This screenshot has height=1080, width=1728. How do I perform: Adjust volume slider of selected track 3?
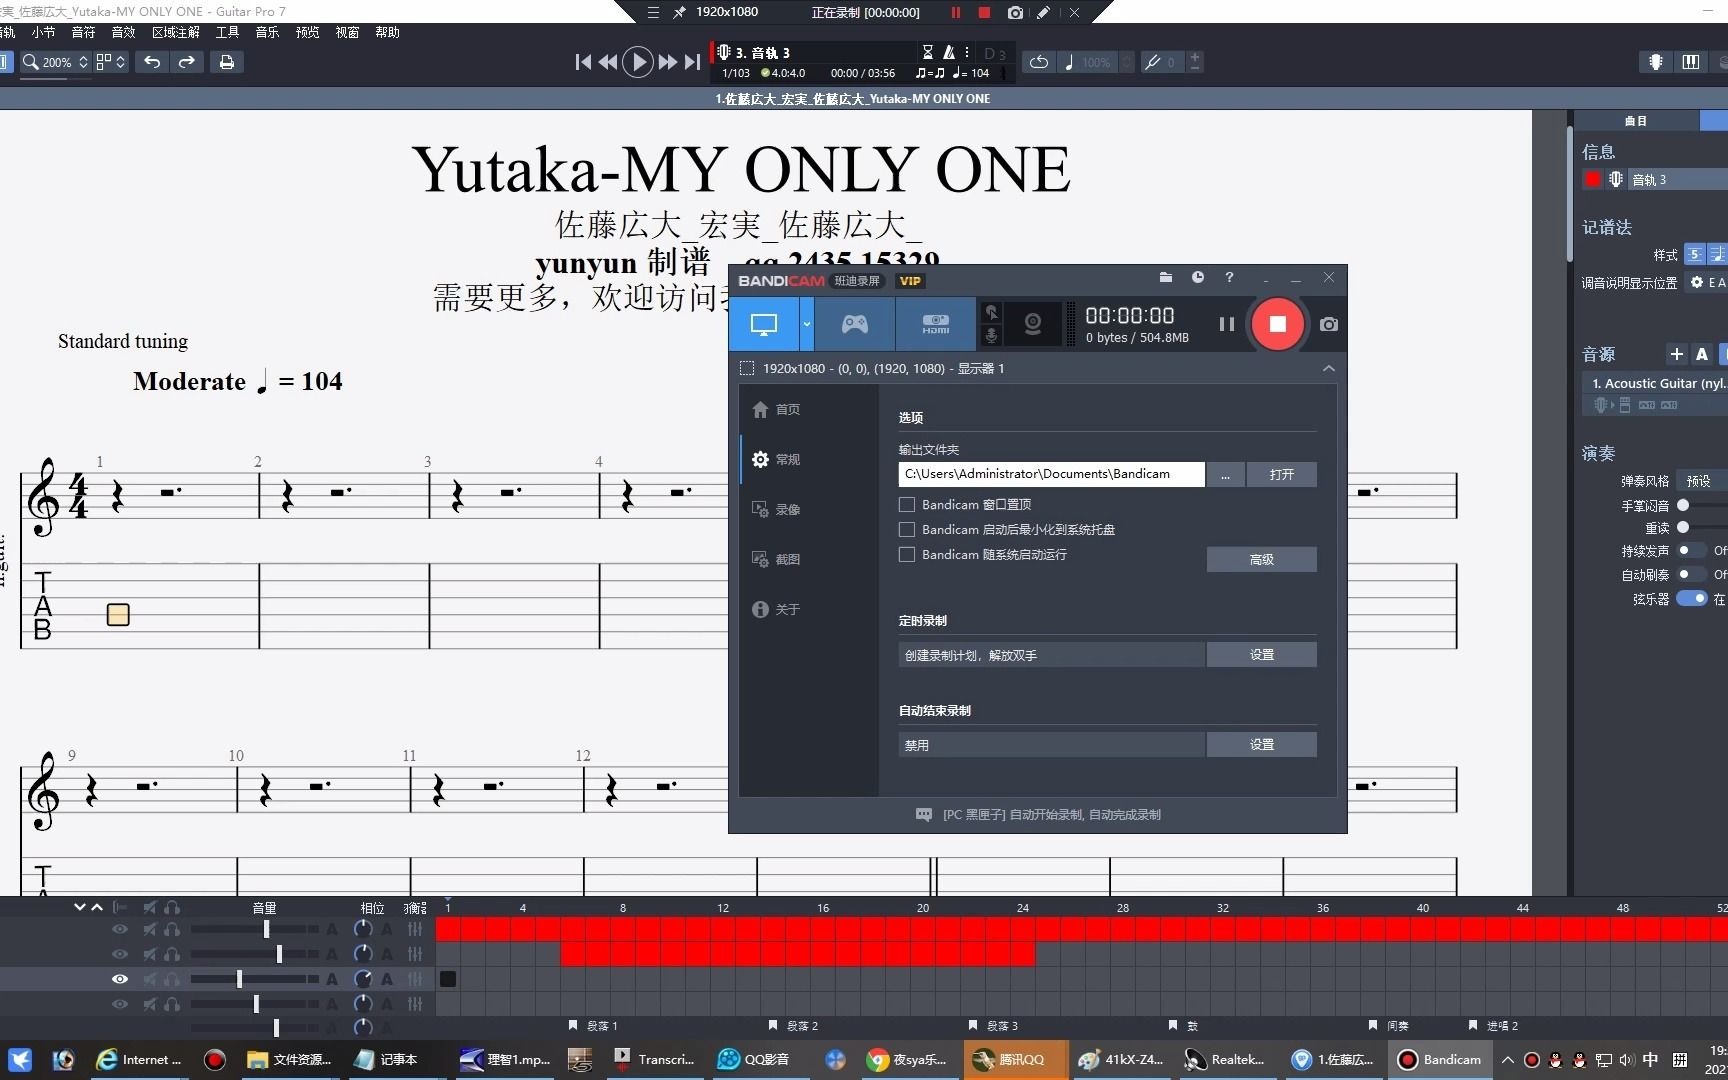pyautogui.click(x=239, y=979)
